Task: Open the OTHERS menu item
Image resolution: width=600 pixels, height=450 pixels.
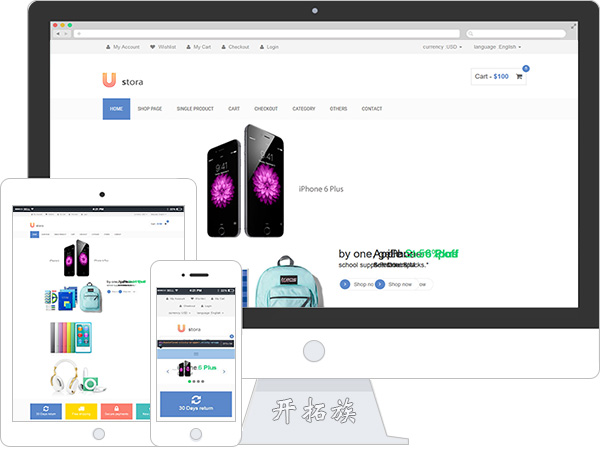Action: pos(338,109)
